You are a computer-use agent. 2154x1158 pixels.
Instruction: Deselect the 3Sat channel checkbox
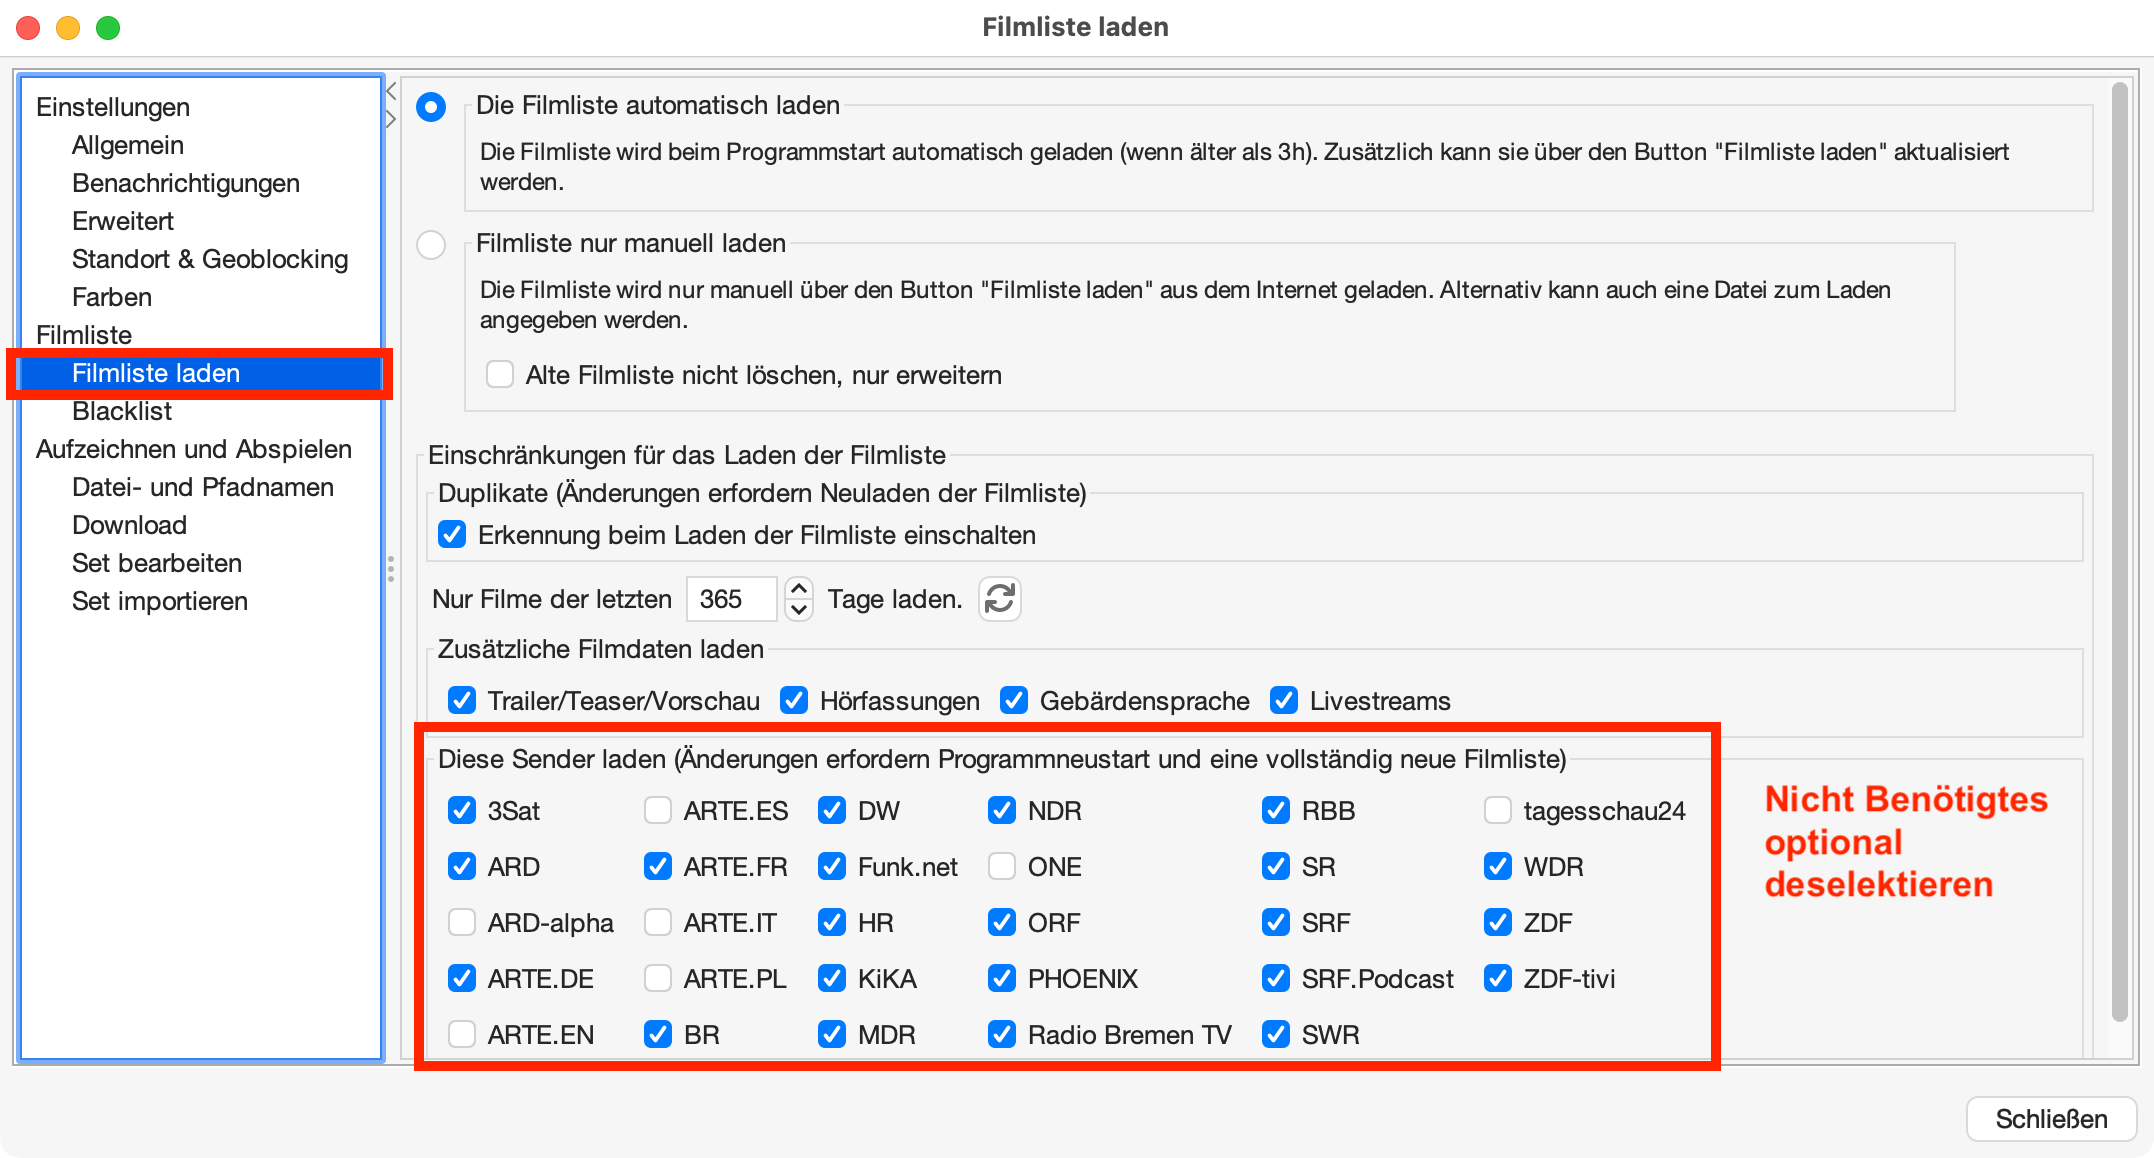coord(462,811)
